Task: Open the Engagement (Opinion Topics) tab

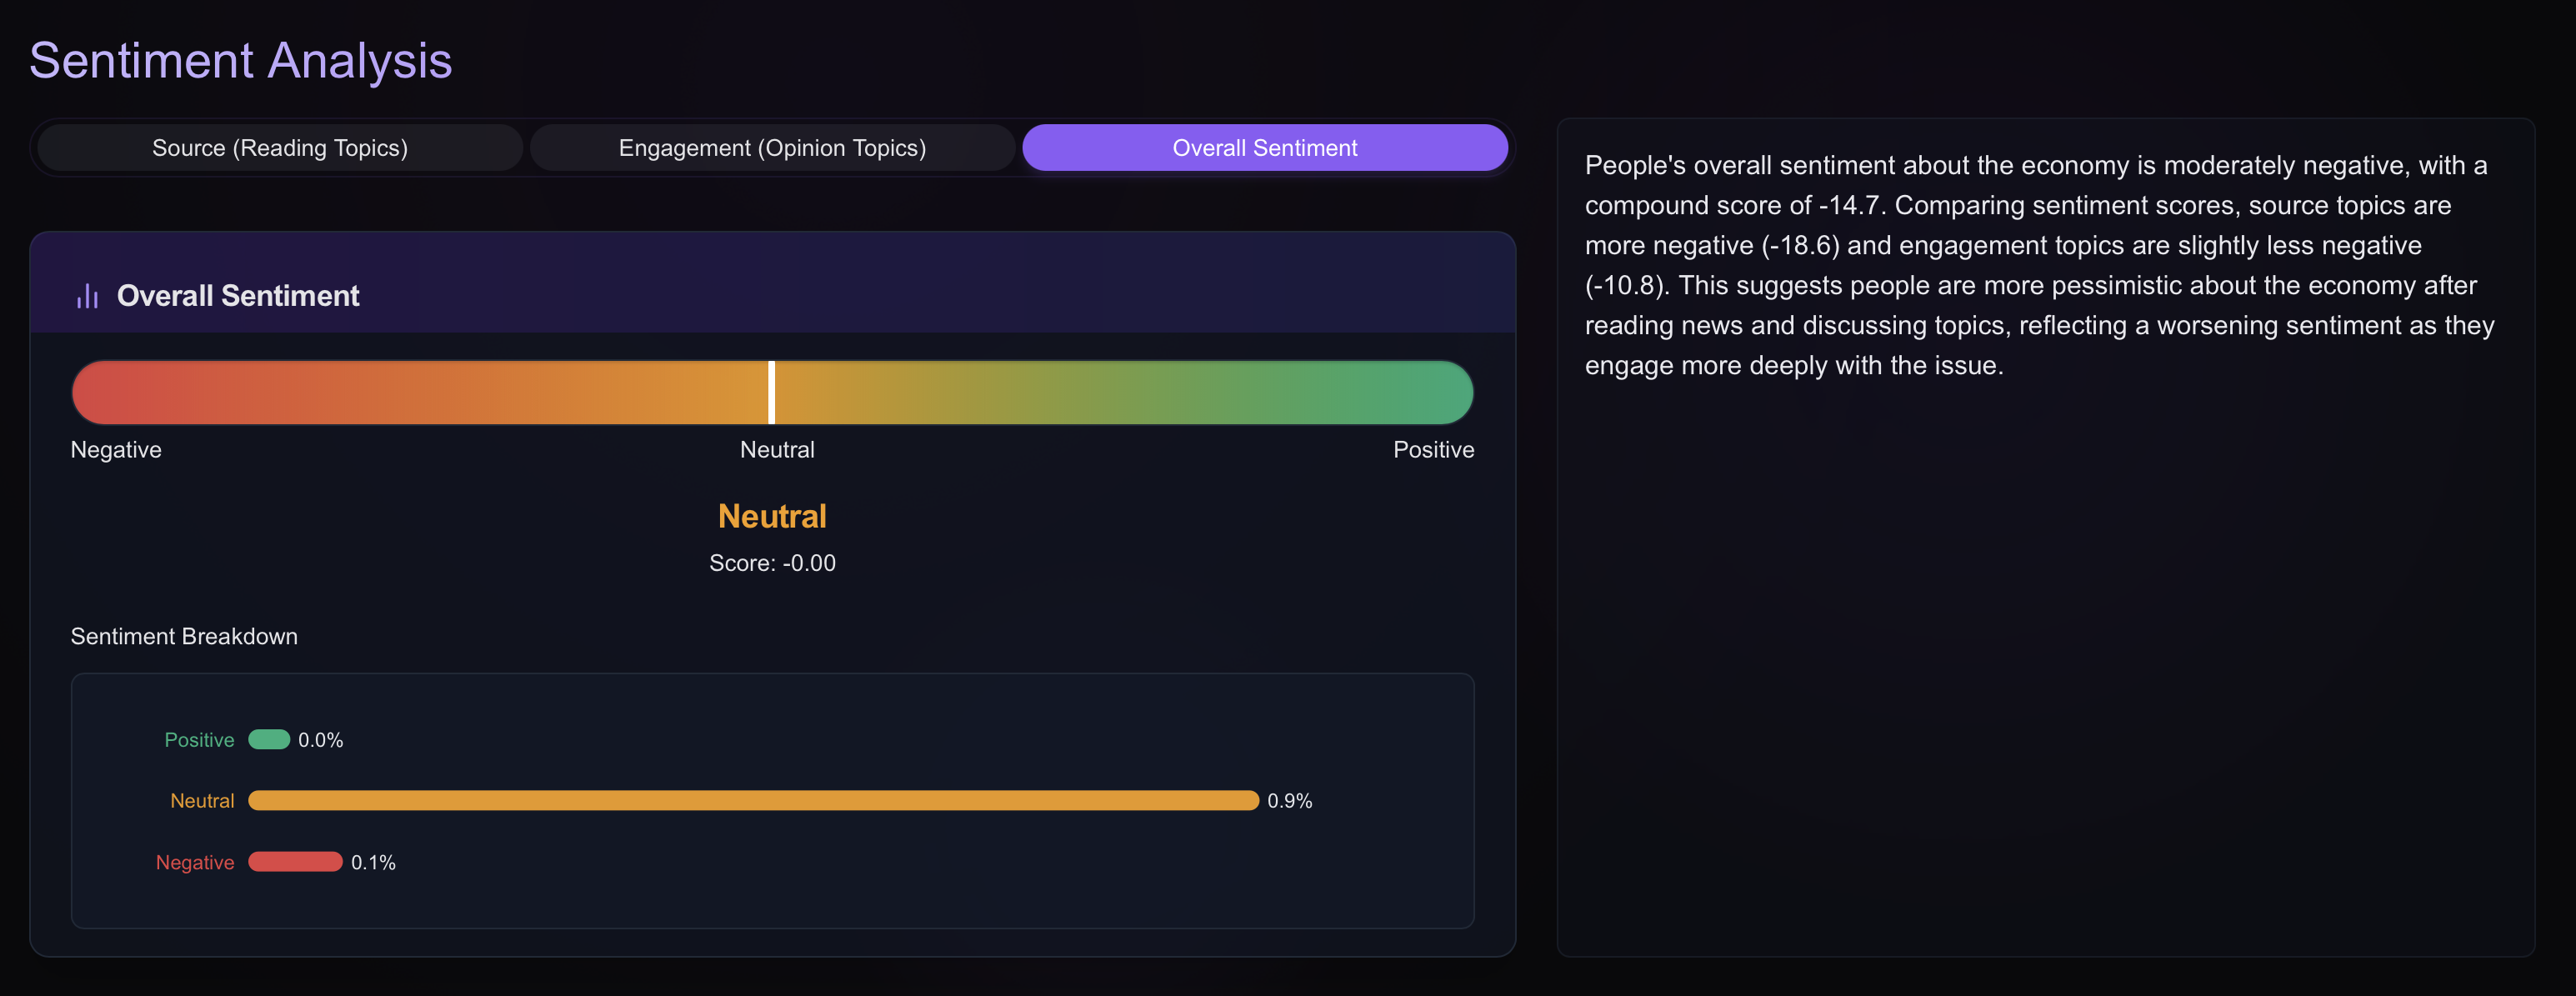Action: coord(772,147)
